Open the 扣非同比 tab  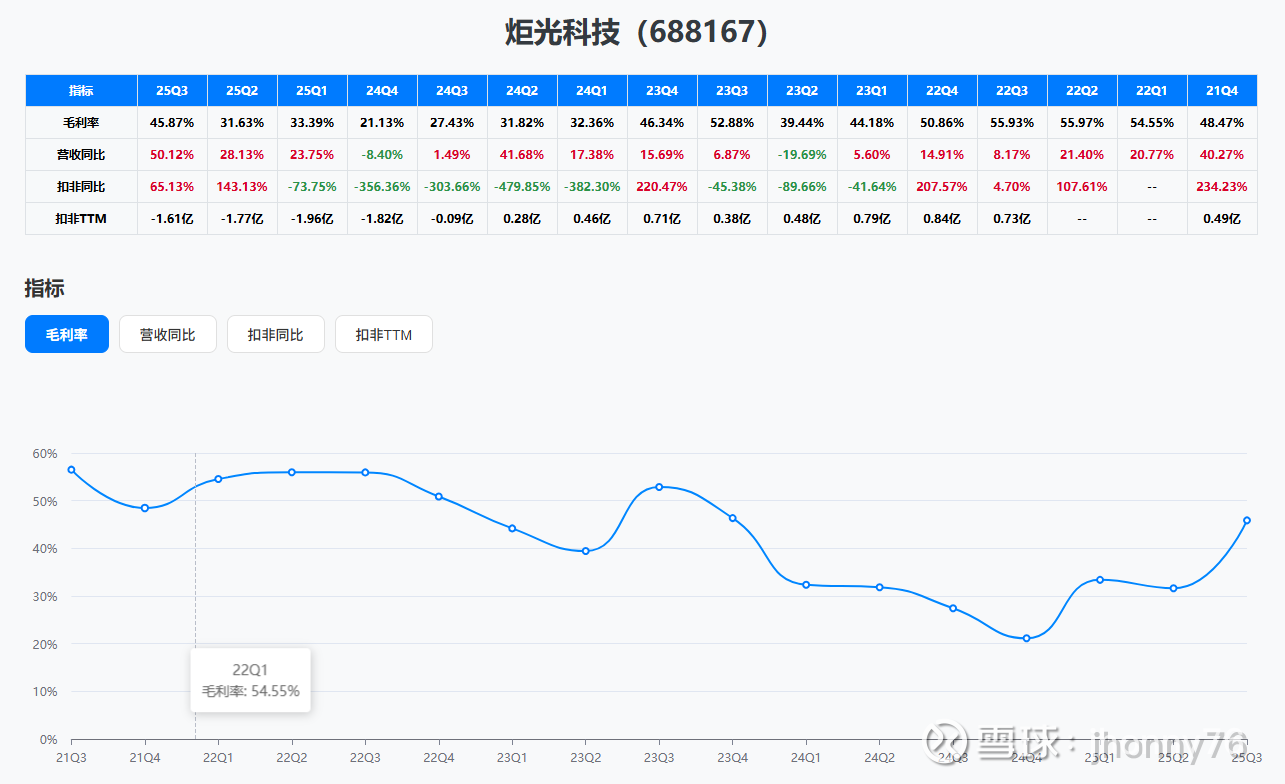276,335
